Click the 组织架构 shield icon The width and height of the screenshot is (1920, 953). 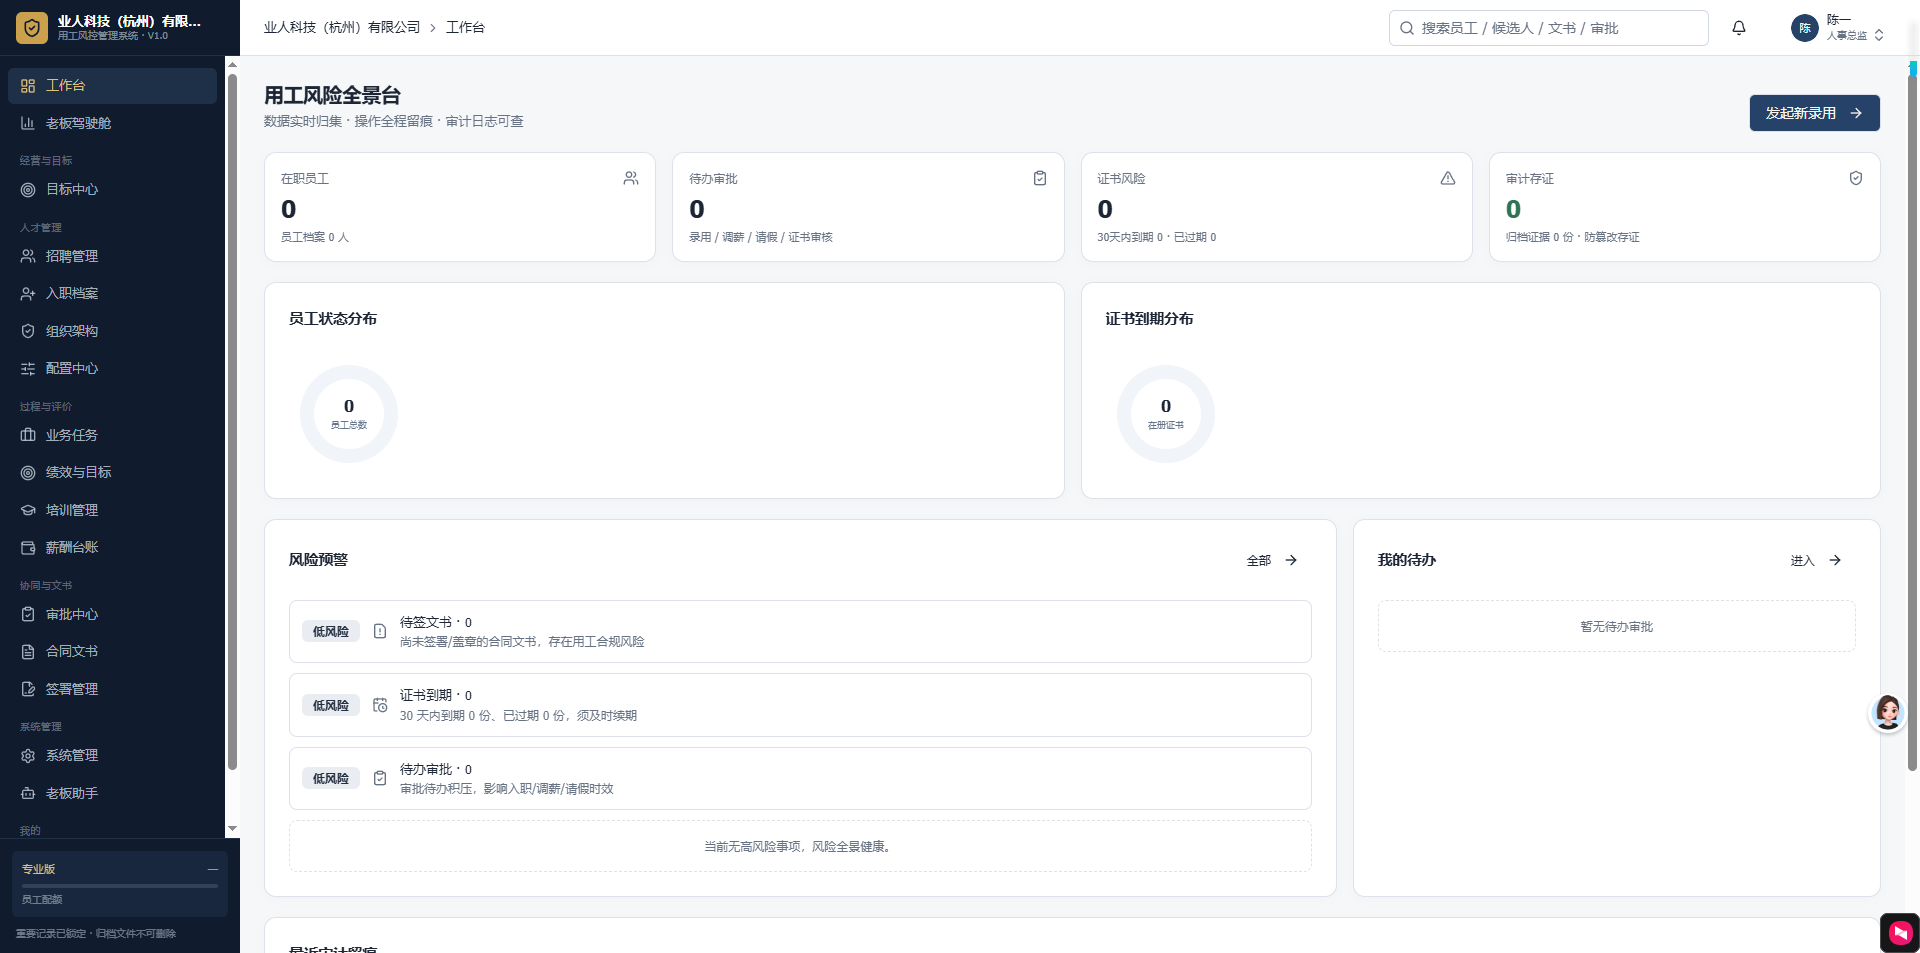(x=28, y=331)
